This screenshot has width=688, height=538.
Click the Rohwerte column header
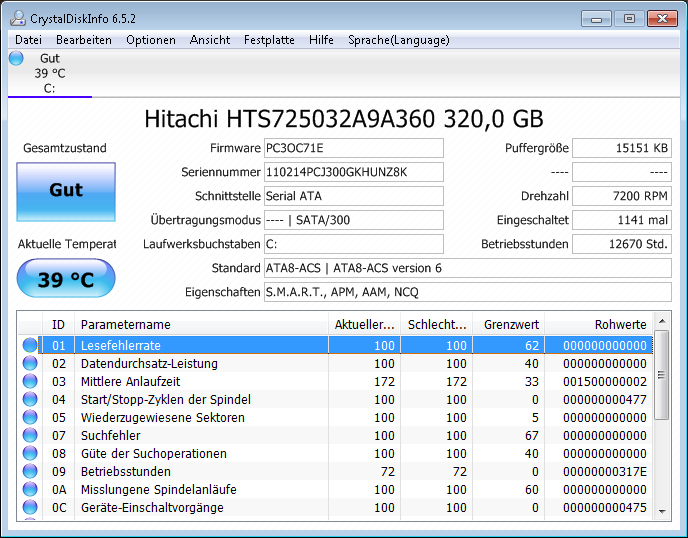coord(599,325)
